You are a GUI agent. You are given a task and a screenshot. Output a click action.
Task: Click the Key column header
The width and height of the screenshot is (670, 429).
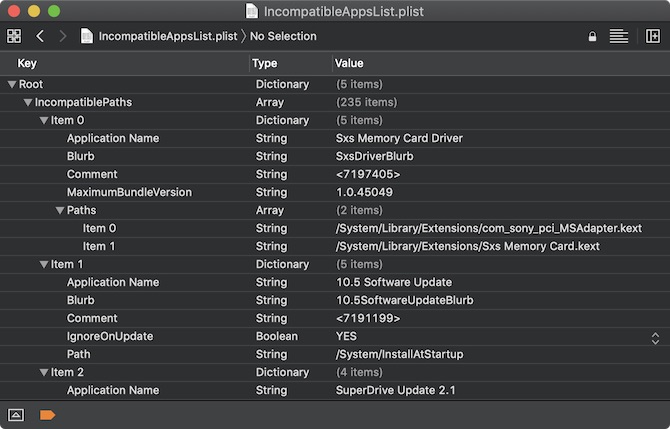27,64
